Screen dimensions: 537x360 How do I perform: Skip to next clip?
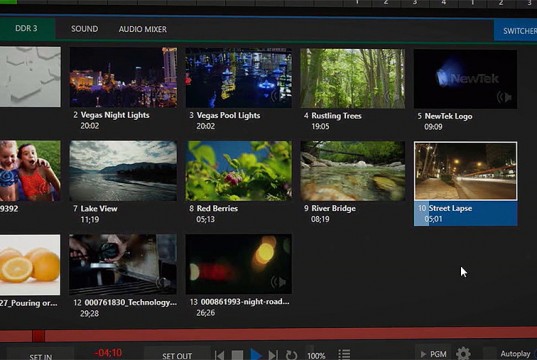coord(273,355)
